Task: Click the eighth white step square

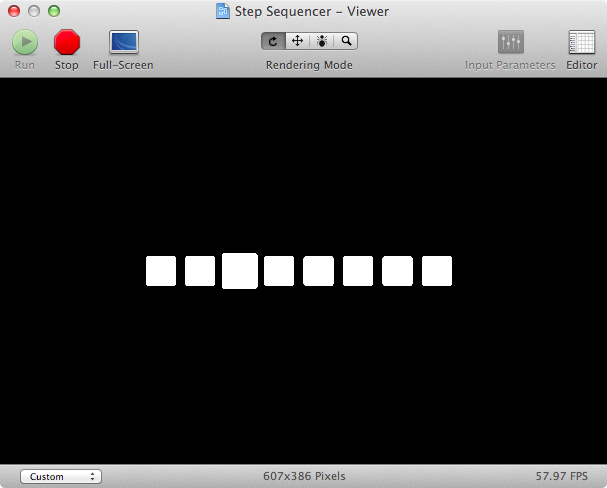Action: 437,271
